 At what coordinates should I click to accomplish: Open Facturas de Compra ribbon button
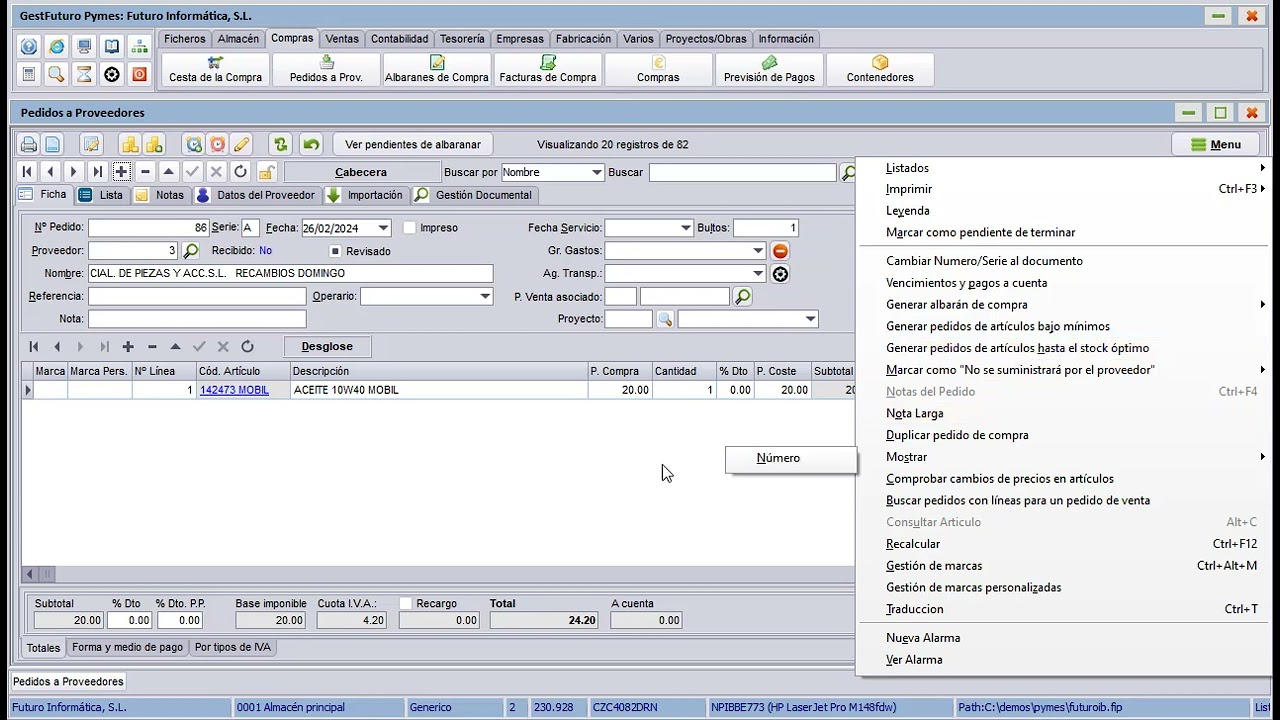[548, 69]
